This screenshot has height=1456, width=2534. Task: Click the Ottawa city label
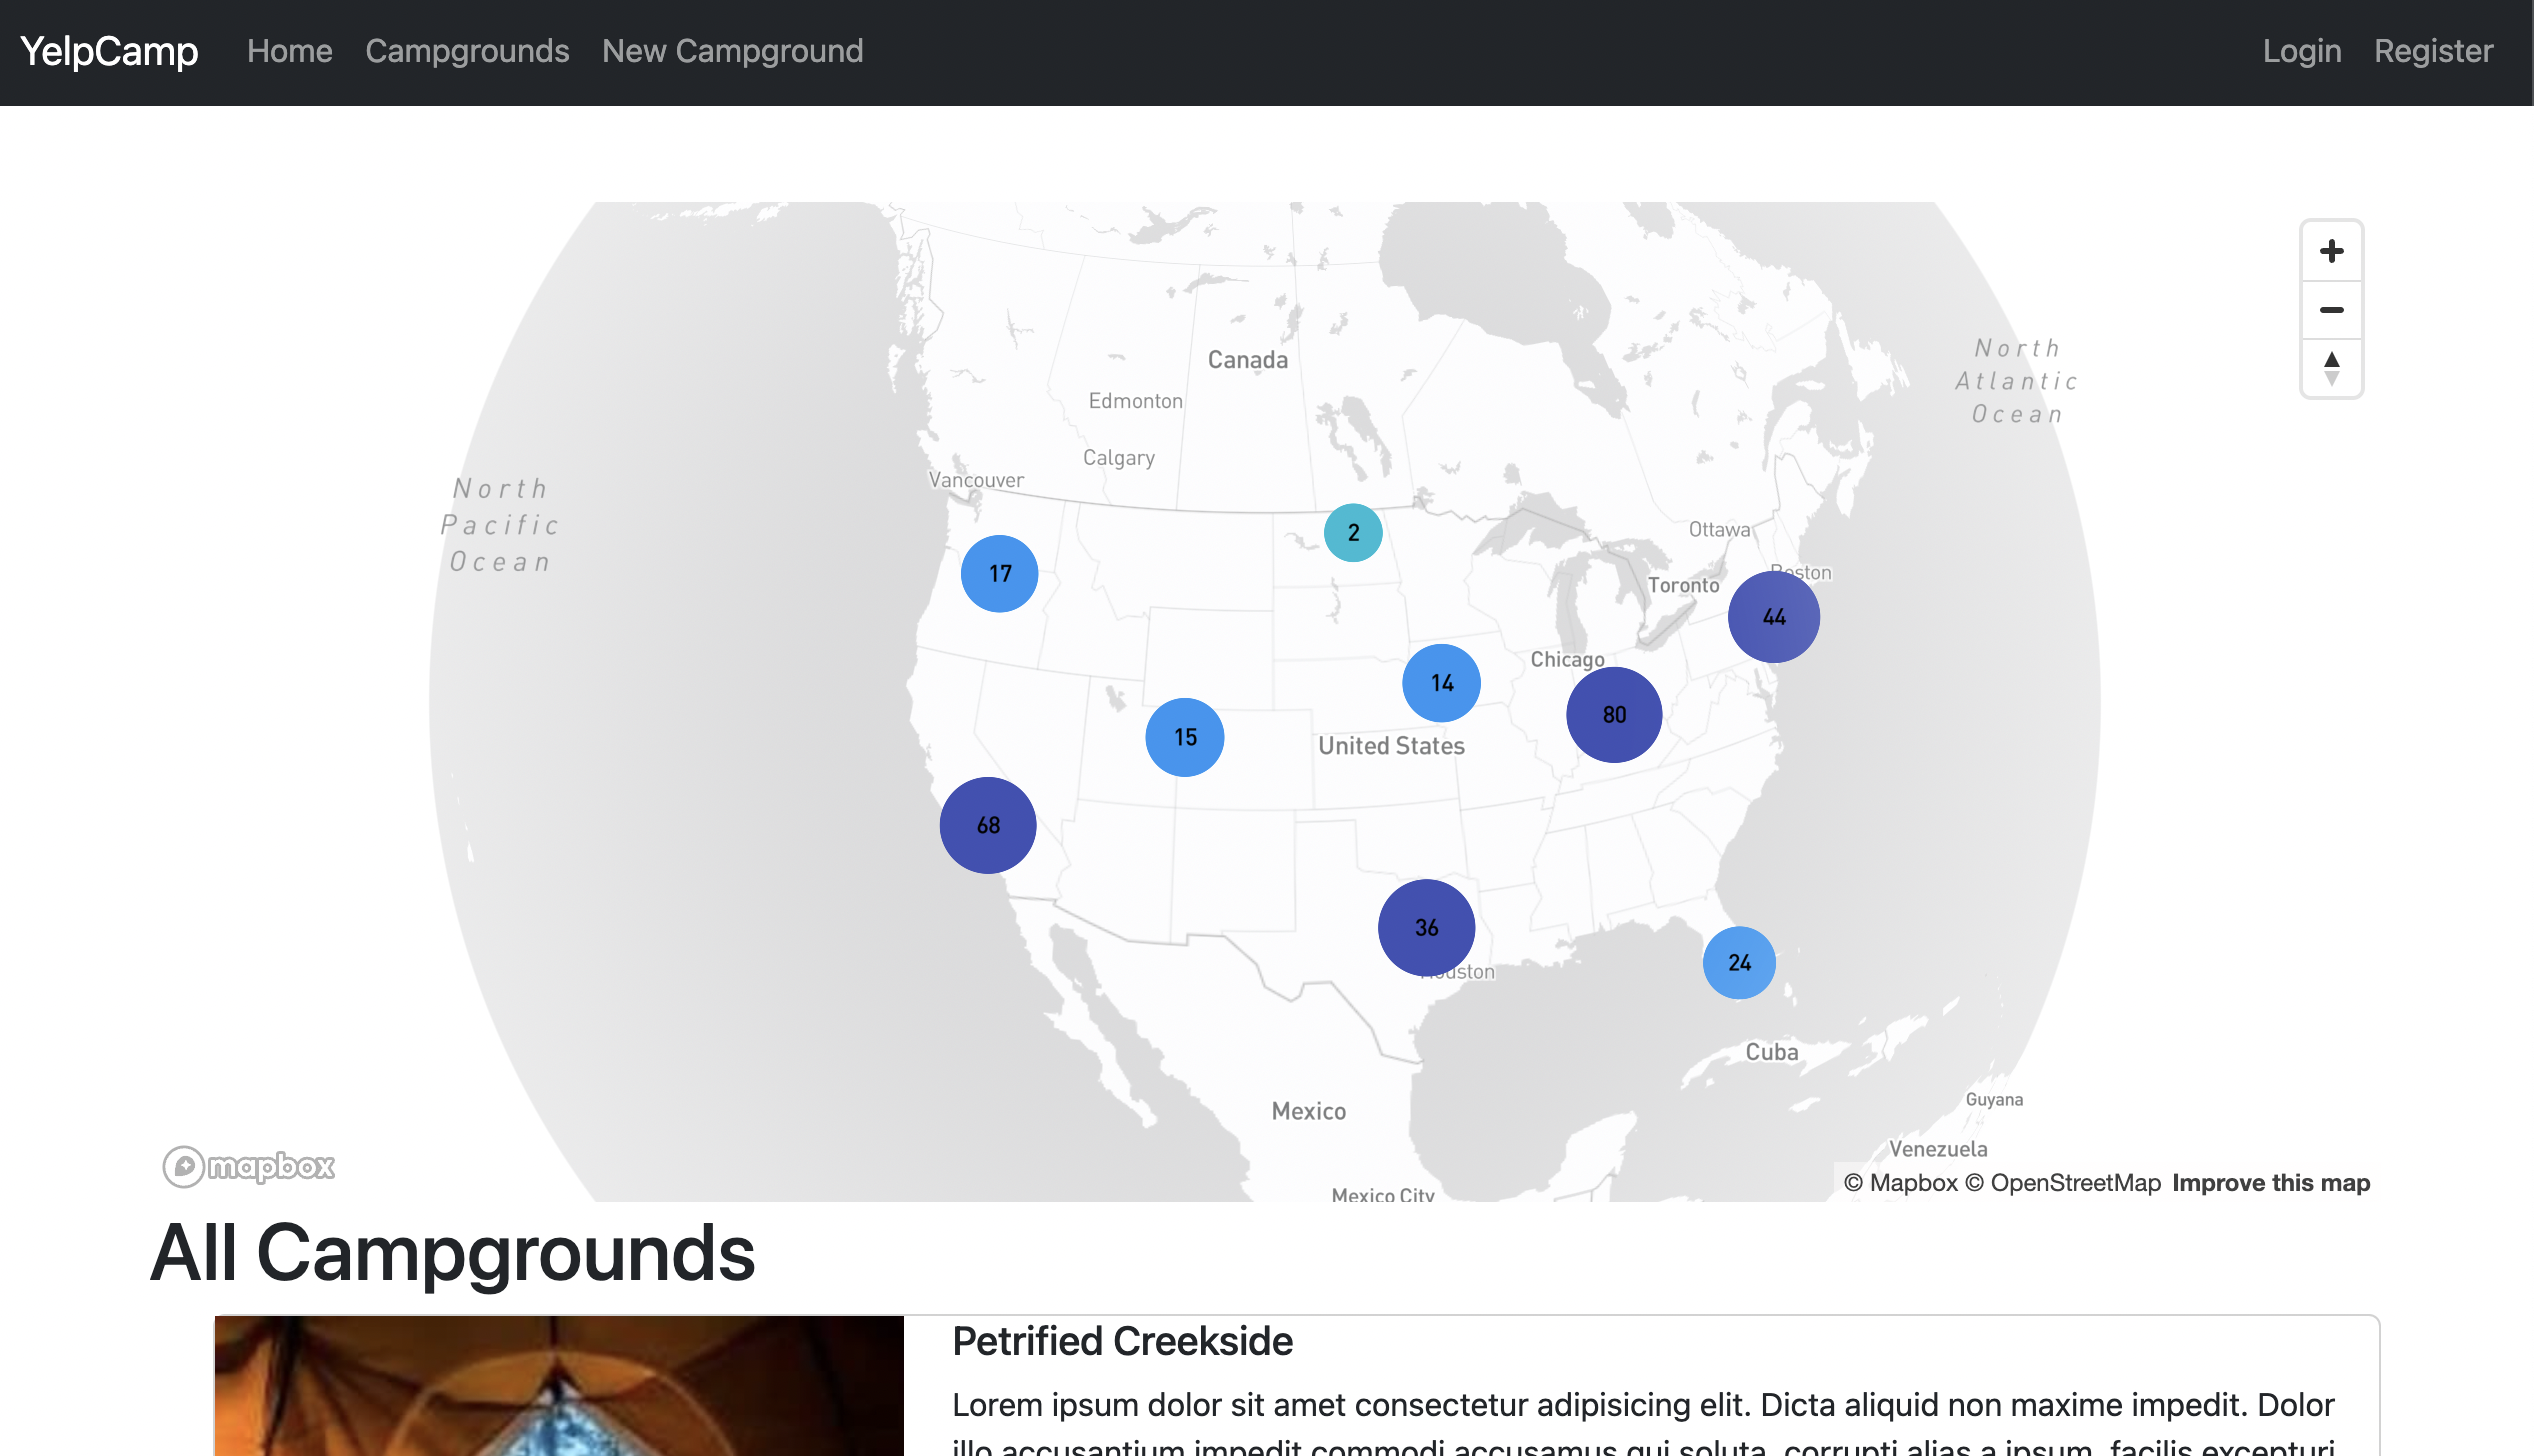coord(1719,529)
